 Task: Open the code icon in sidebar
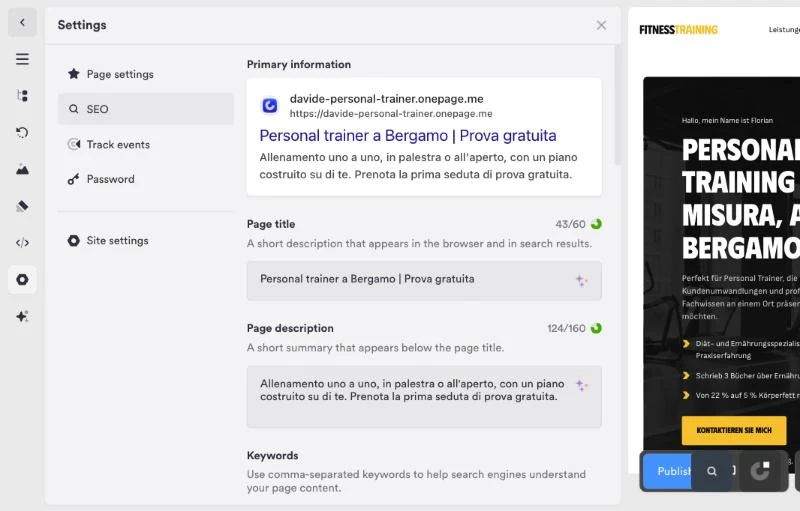coord(22,243)
